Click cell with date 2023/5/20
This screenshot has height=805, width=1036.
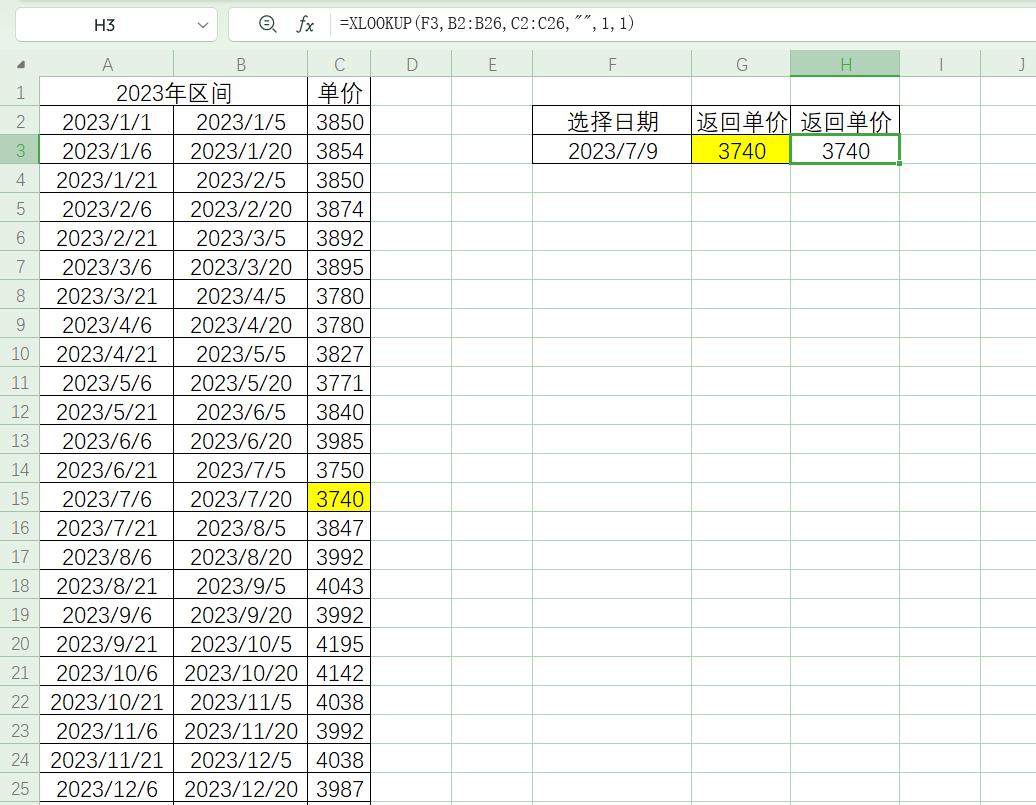[240, 382]
